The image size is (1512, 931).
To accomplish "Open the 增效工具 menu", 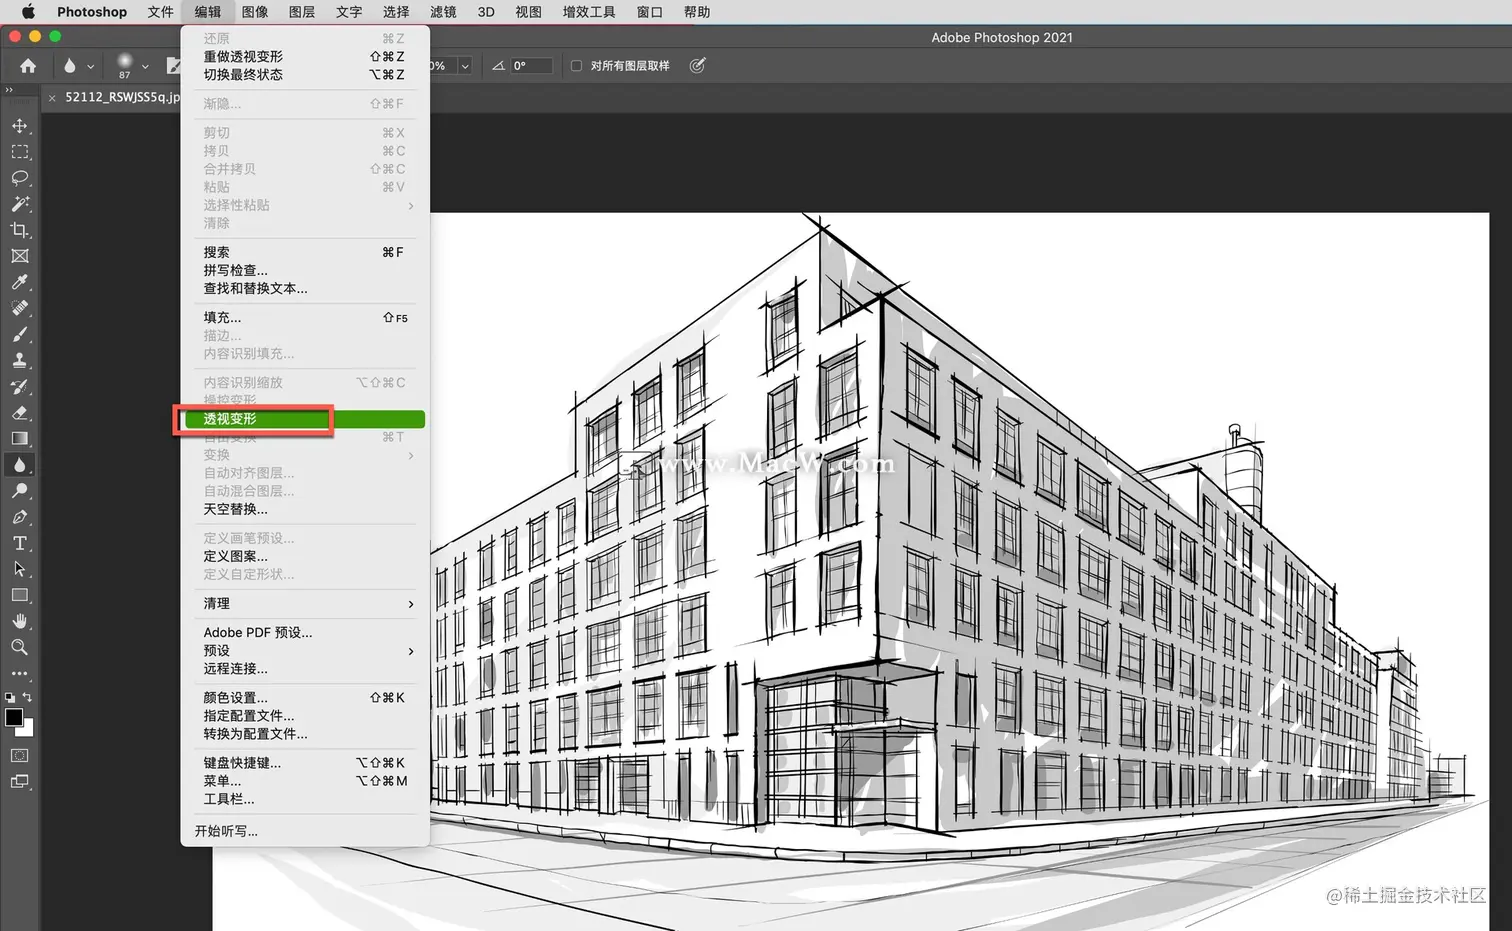I will (589, 12).
